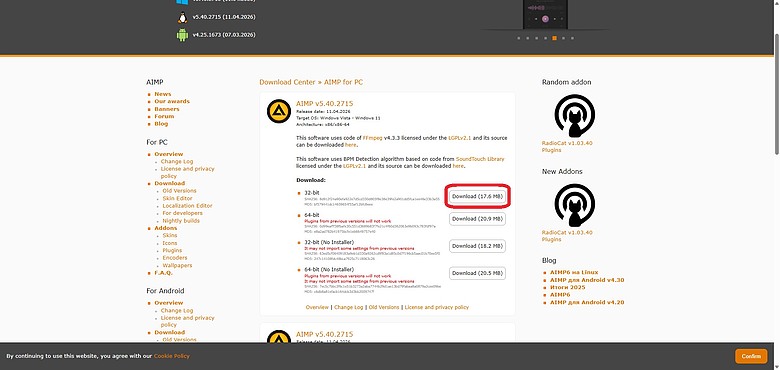780x370 pixels.
Task: Open the Banners sidebar link
Action: 167,109
